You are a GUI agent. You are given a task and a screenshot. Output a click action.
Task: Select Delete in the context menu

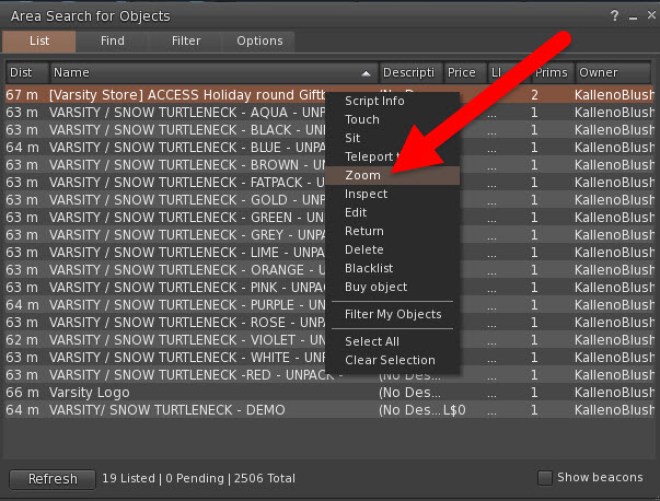pyautogui.click(x=392, y=250)
